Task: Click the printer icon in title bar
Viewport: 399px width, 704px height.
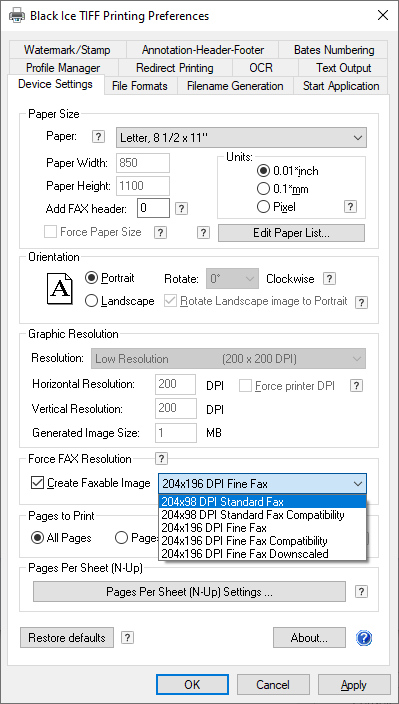Action: 17,16
